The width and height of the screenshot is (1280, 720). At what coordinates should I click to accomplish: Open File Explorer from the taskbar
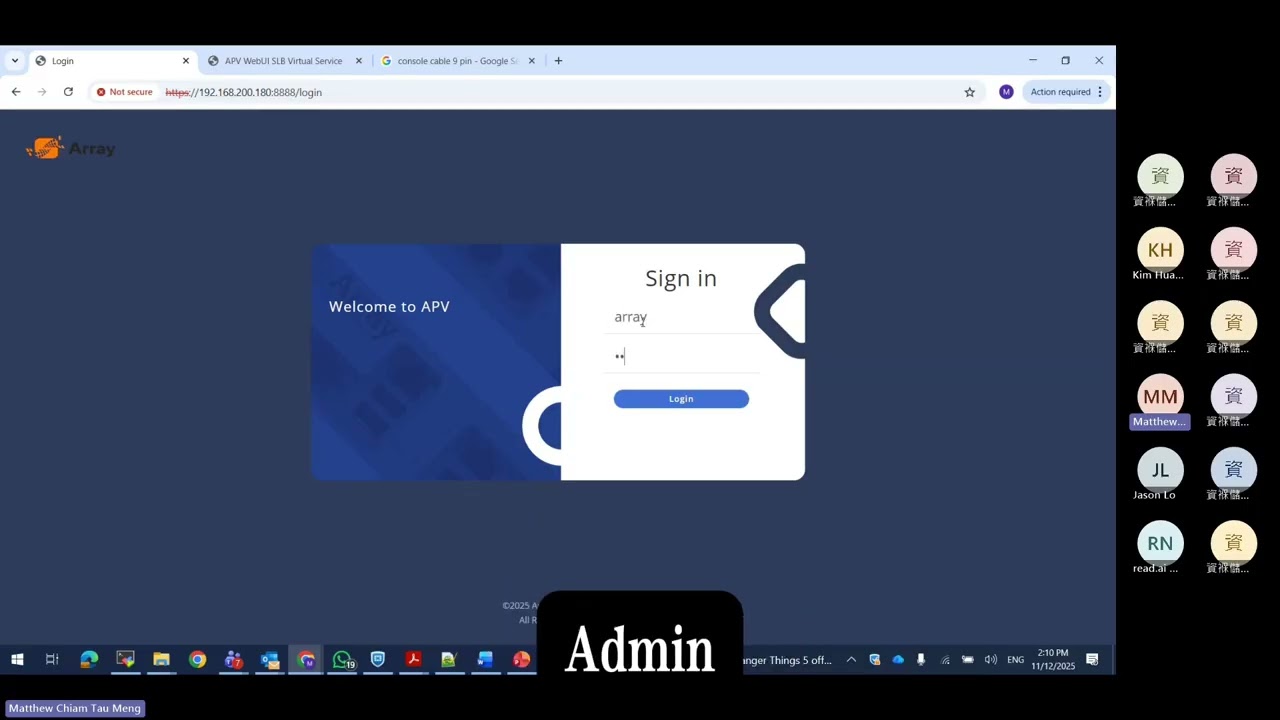tap(161, 660)
